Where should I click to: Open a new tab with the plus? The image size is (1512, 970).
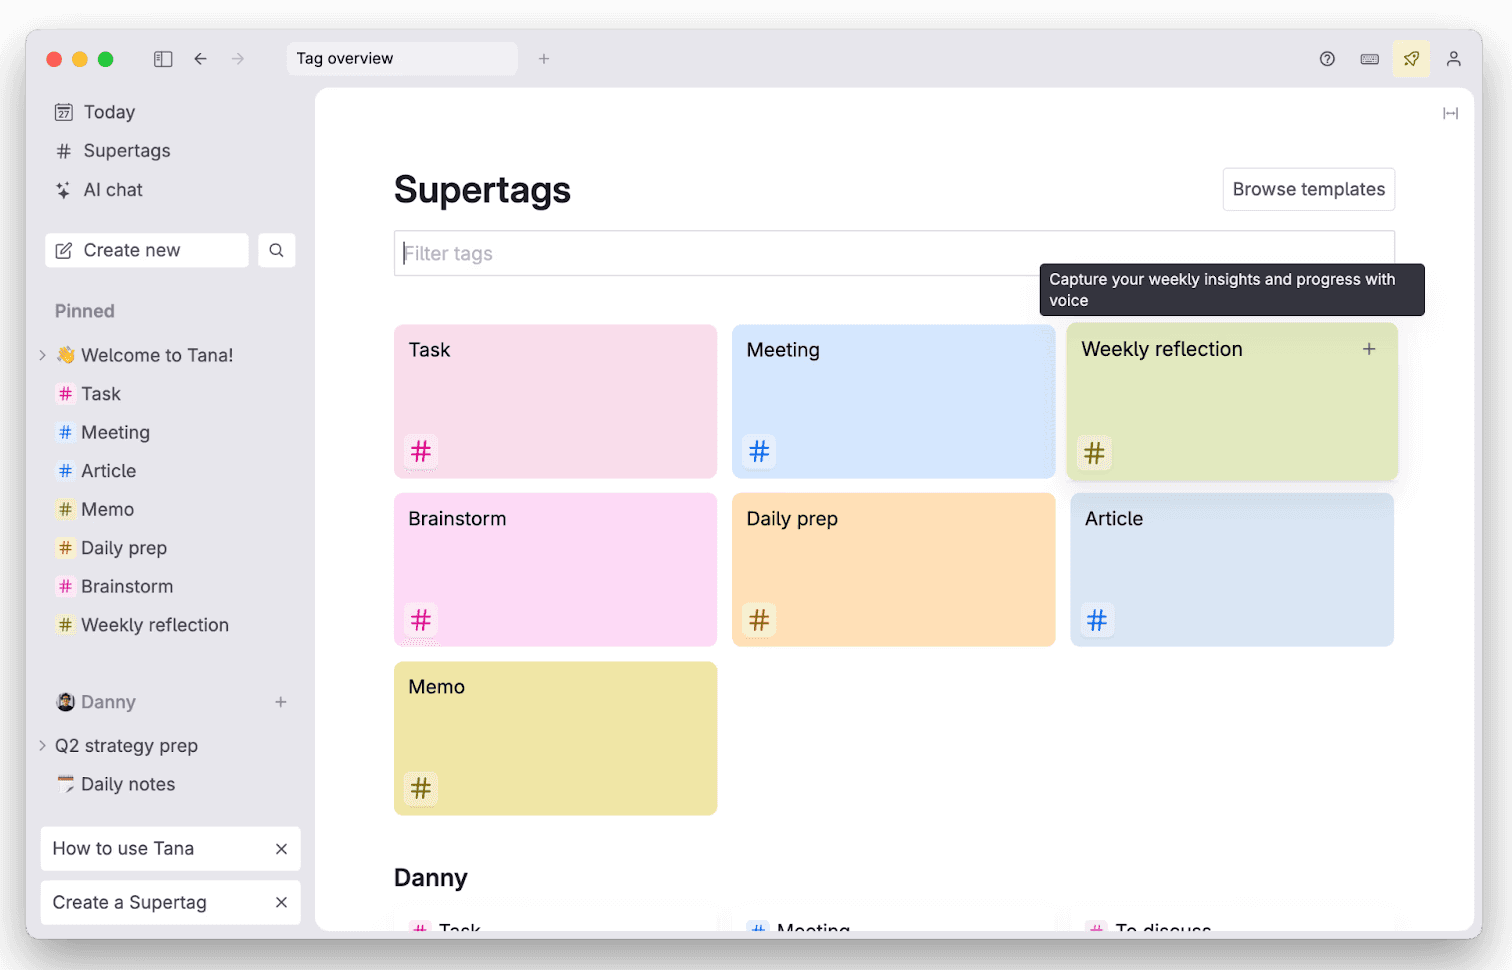tap(544, 59)
